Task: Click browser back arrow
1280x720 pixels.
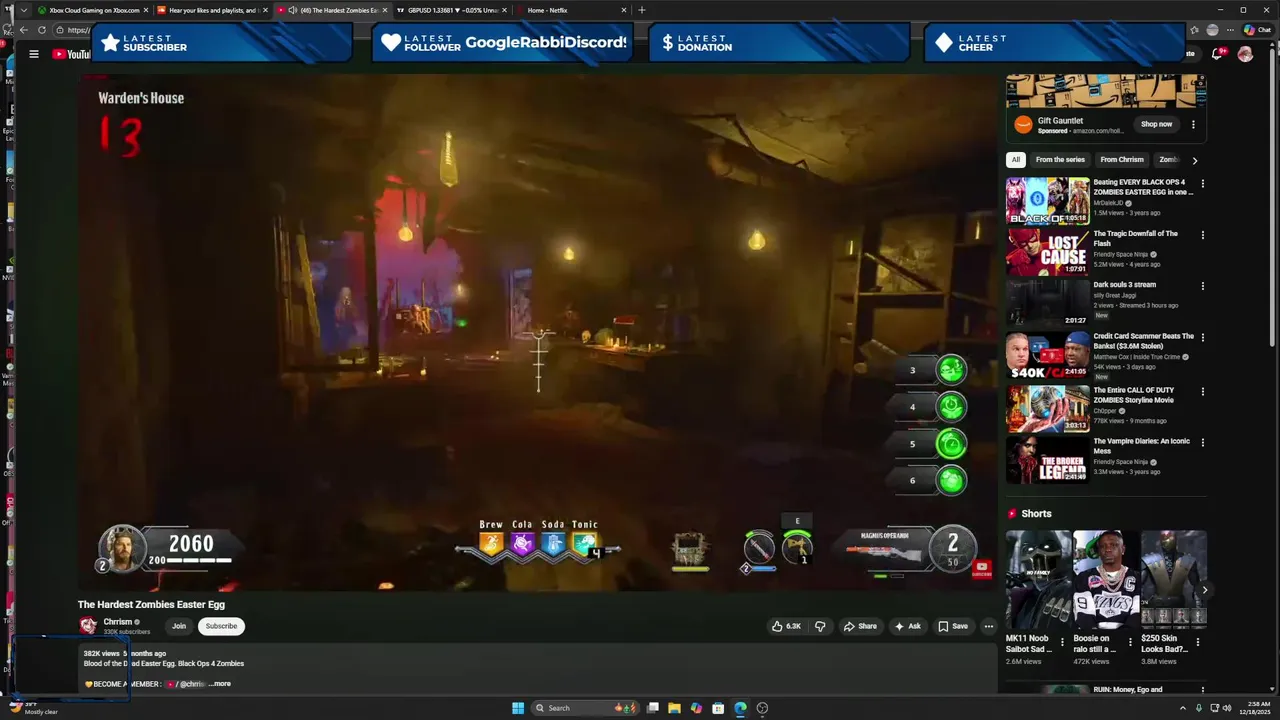Action: [23, 30]
